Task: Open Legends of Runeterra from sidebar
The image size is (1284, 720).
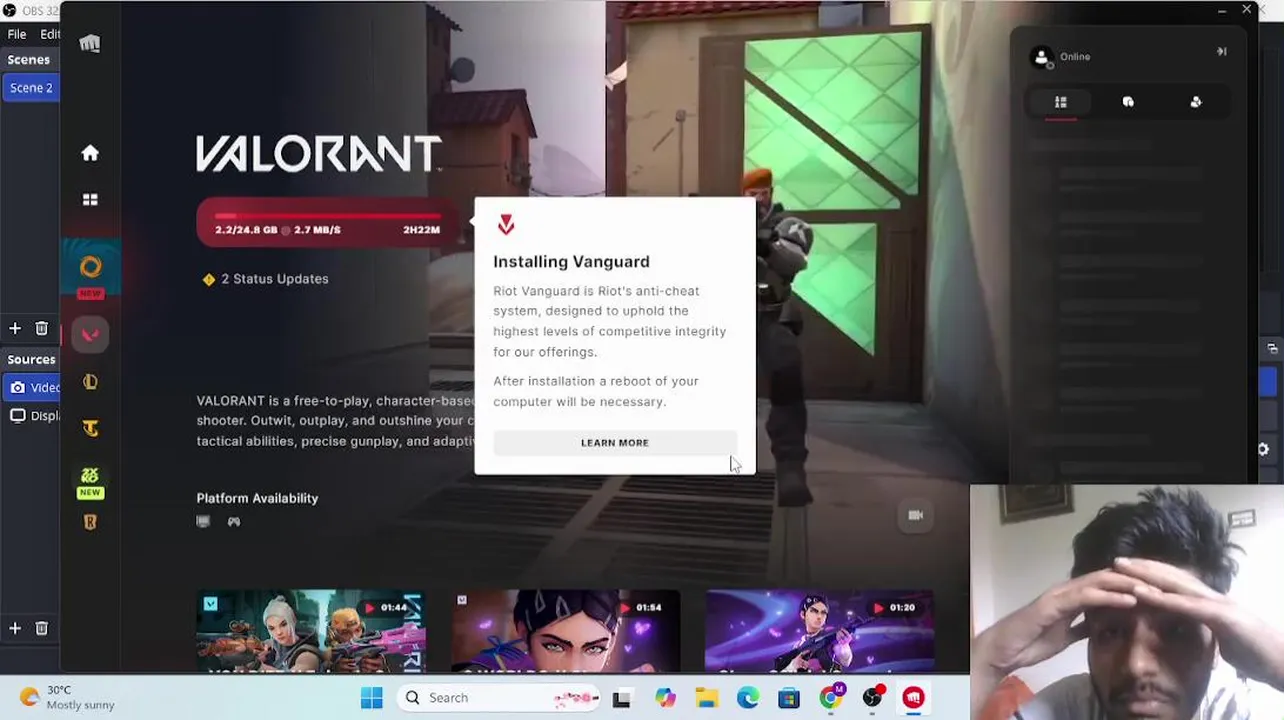Action: click(x=90, y=522)
